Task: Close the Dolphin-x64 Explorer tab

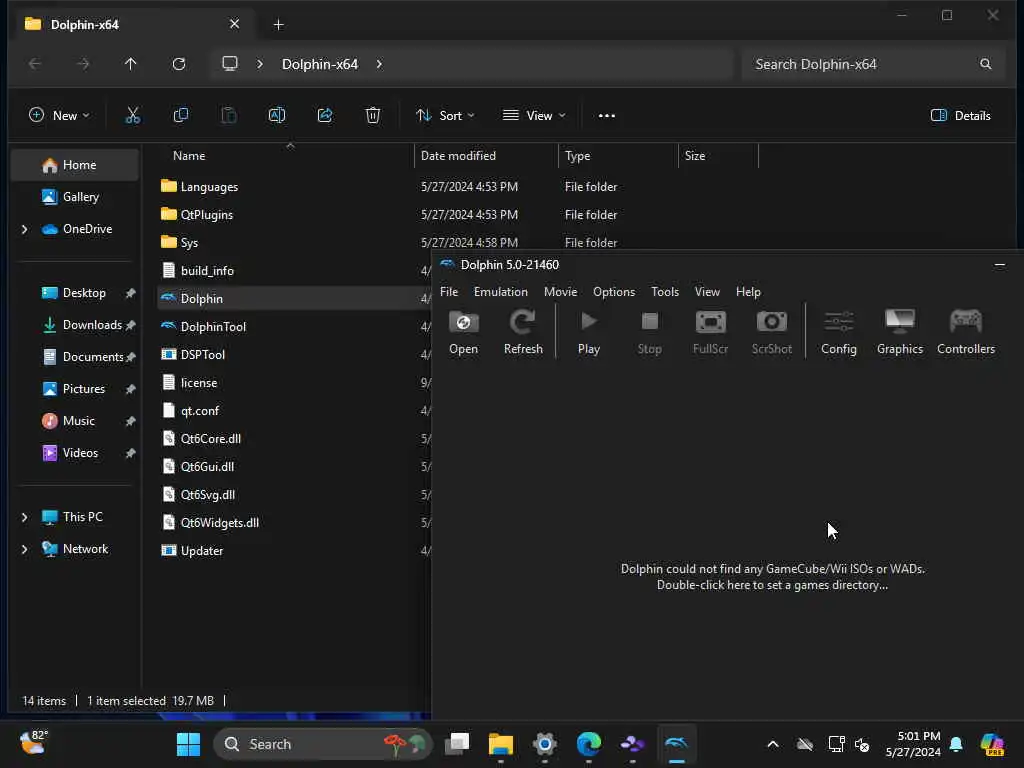Action: point(234,24)
